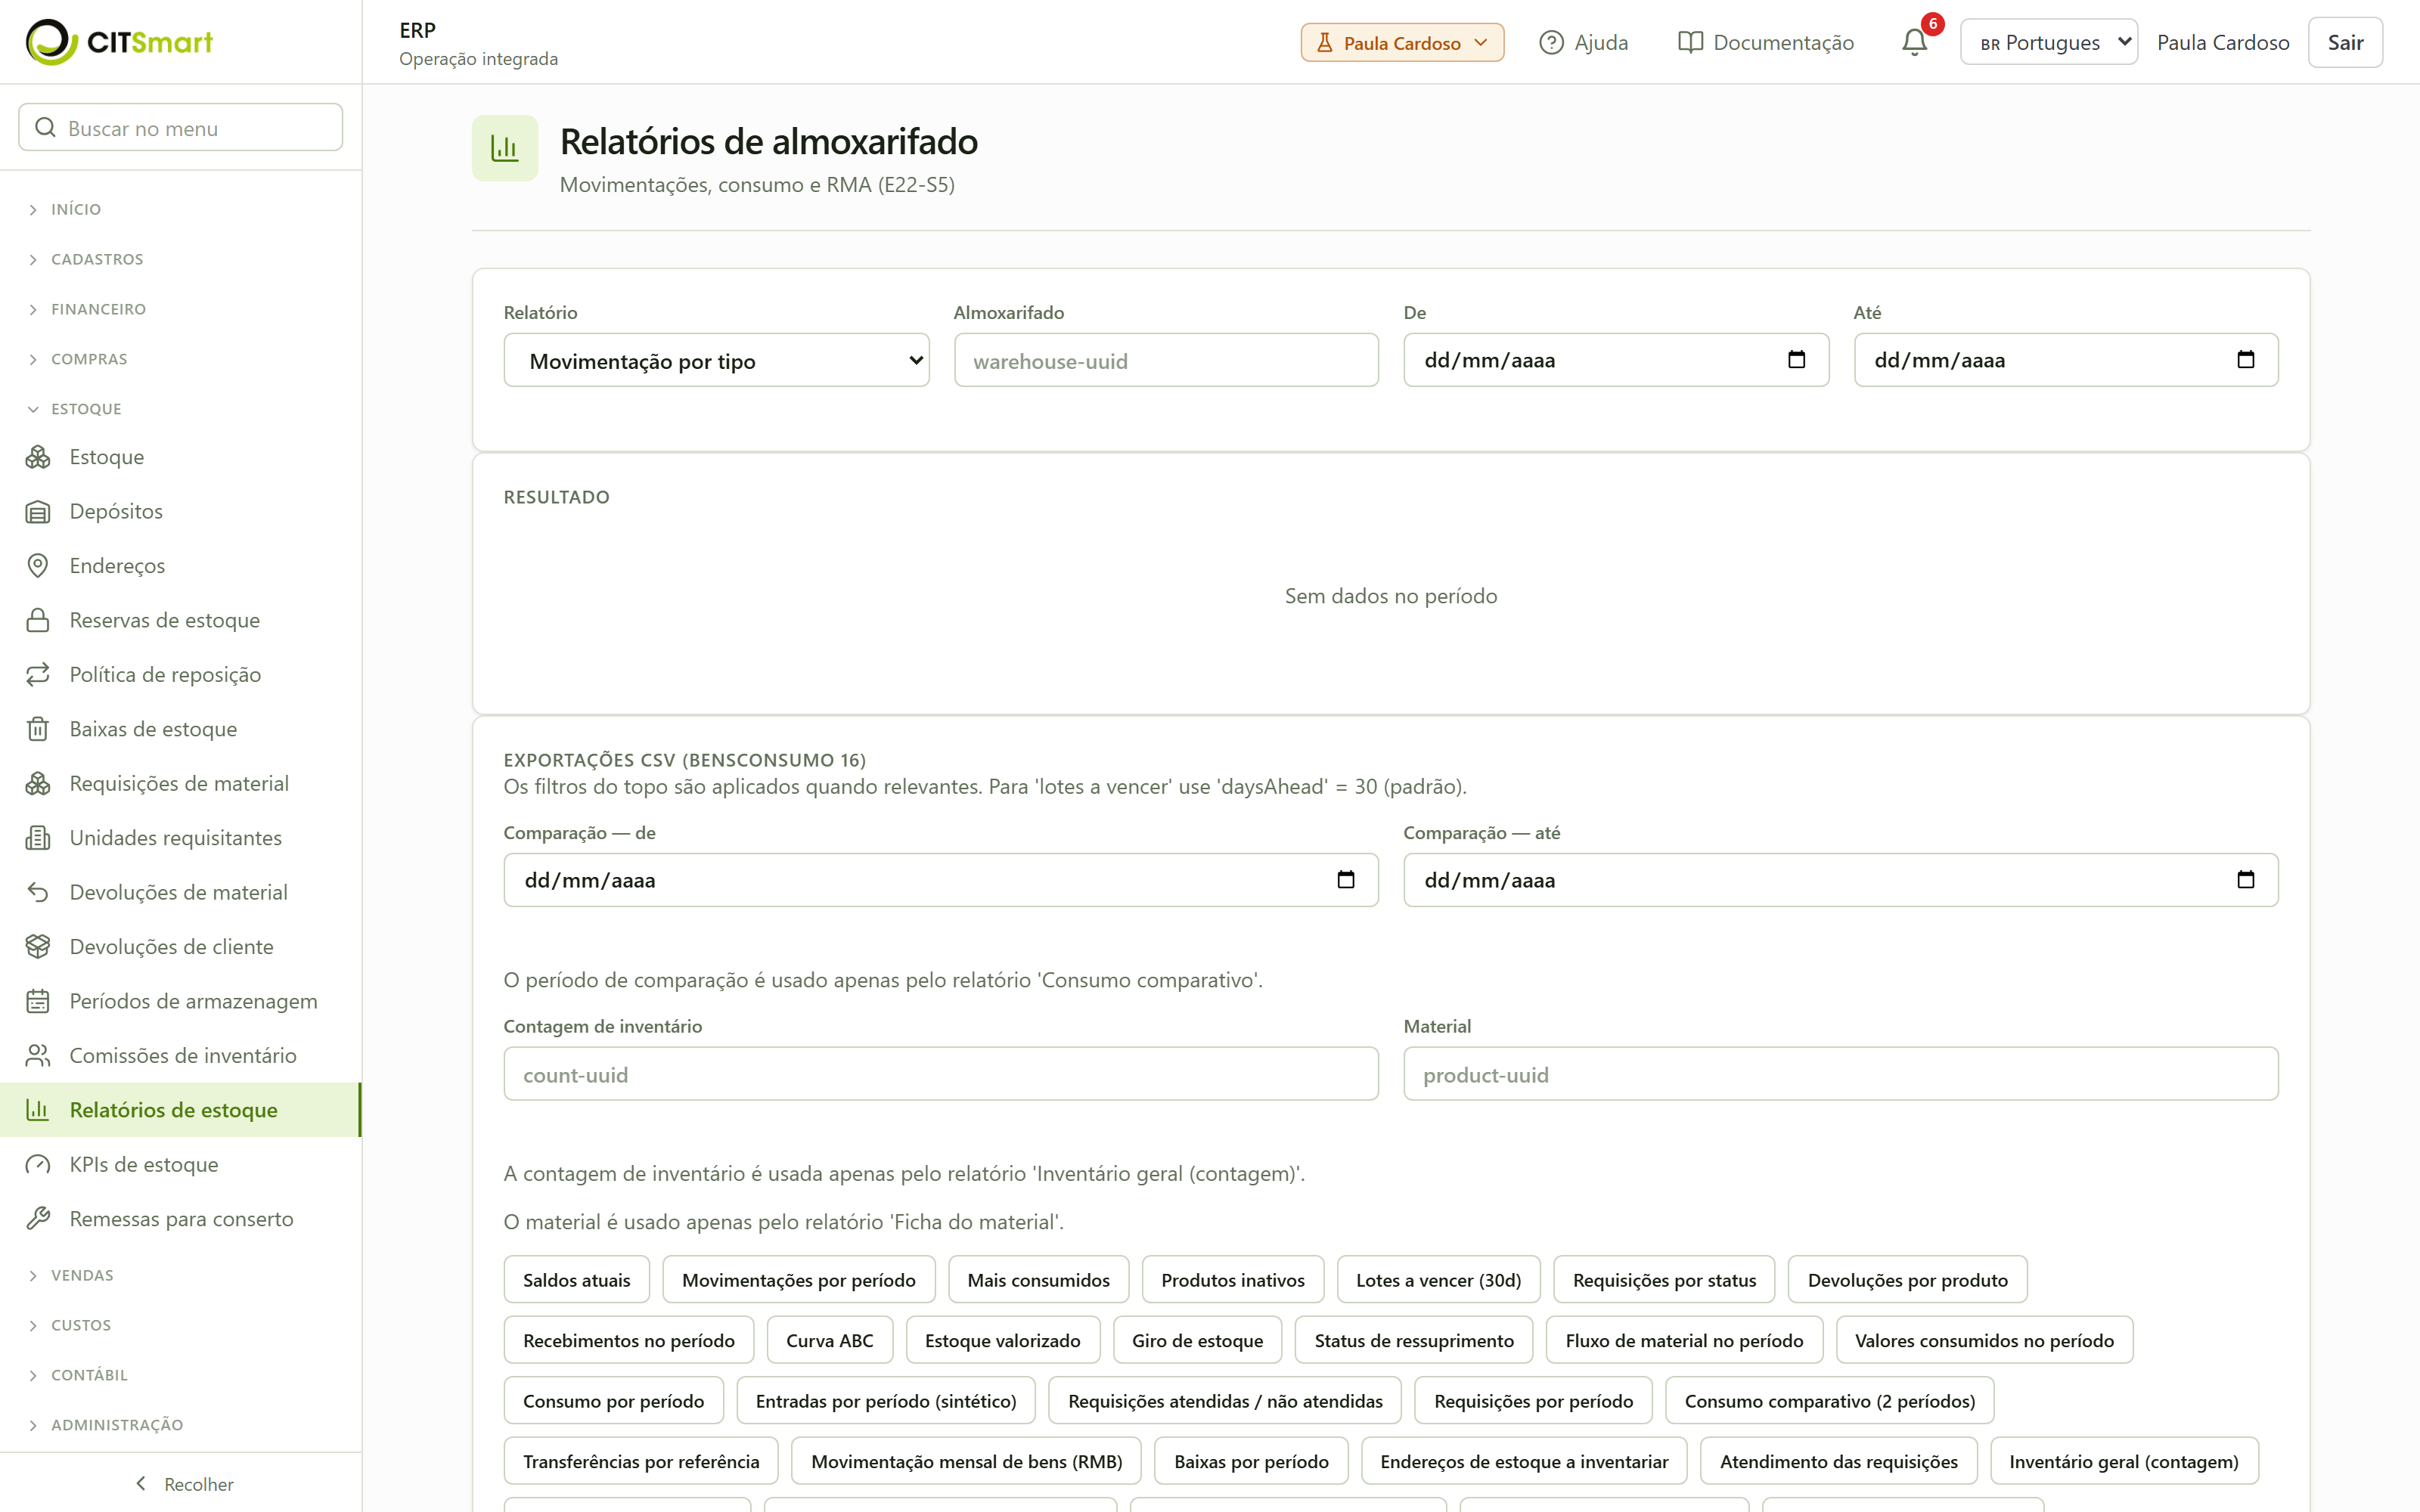Click the CITSmart logo

point(119,42)
